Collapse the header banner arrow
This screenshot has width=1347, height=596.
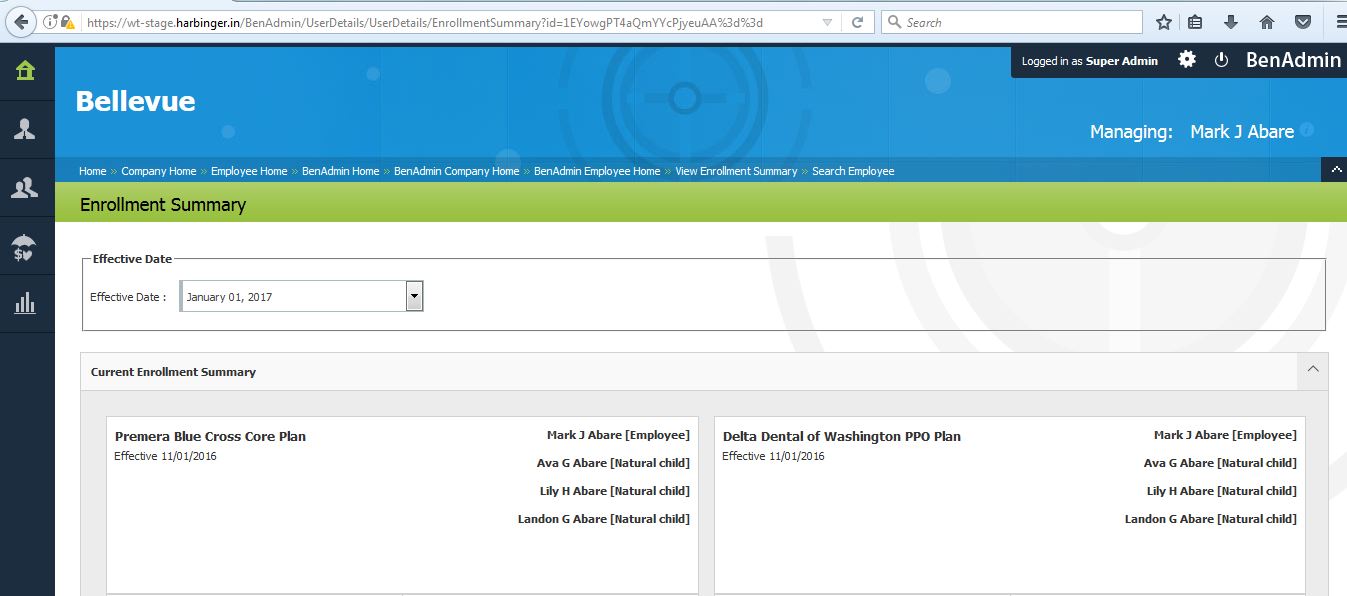[1336, 170]
